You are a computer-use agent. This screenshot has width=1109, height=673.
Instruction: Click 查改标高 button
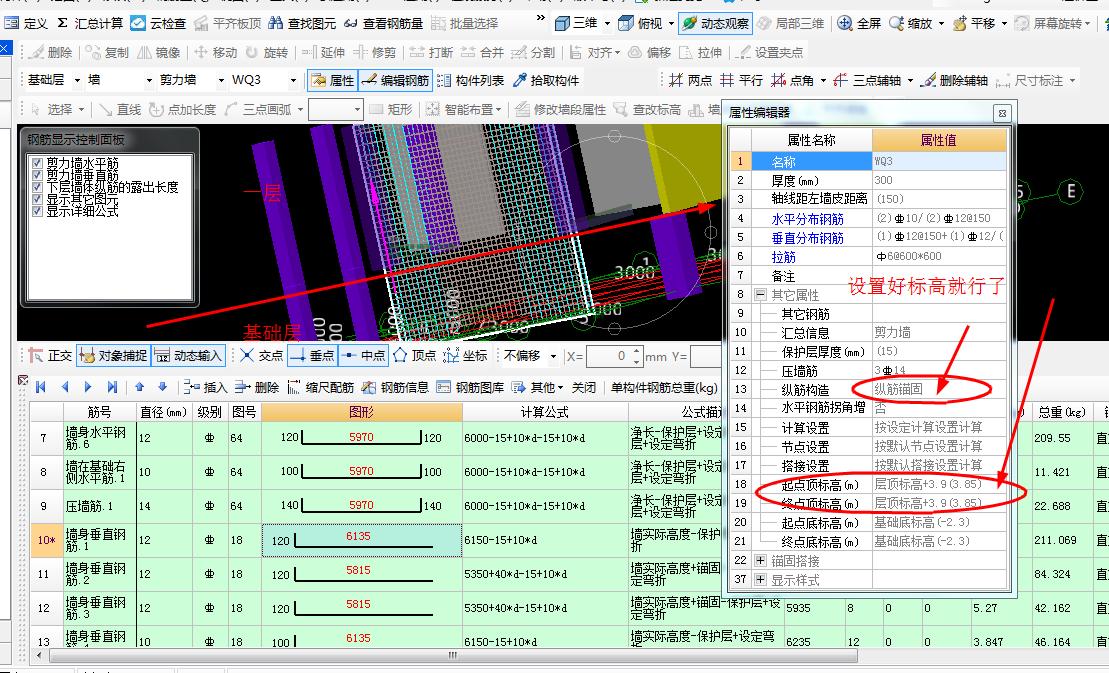point(648,109)
